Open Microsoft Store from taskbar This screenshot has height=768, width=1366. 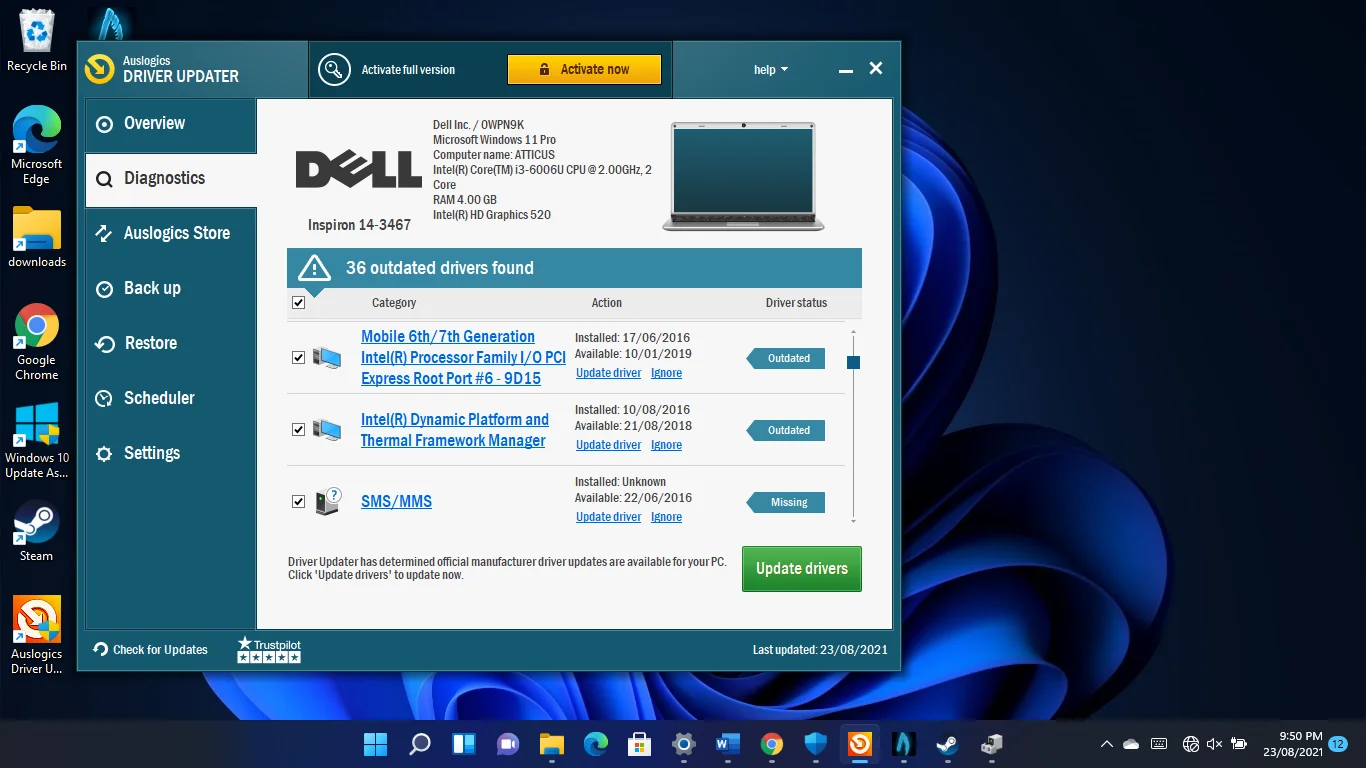pyautogui.click(x=640, y=744)
